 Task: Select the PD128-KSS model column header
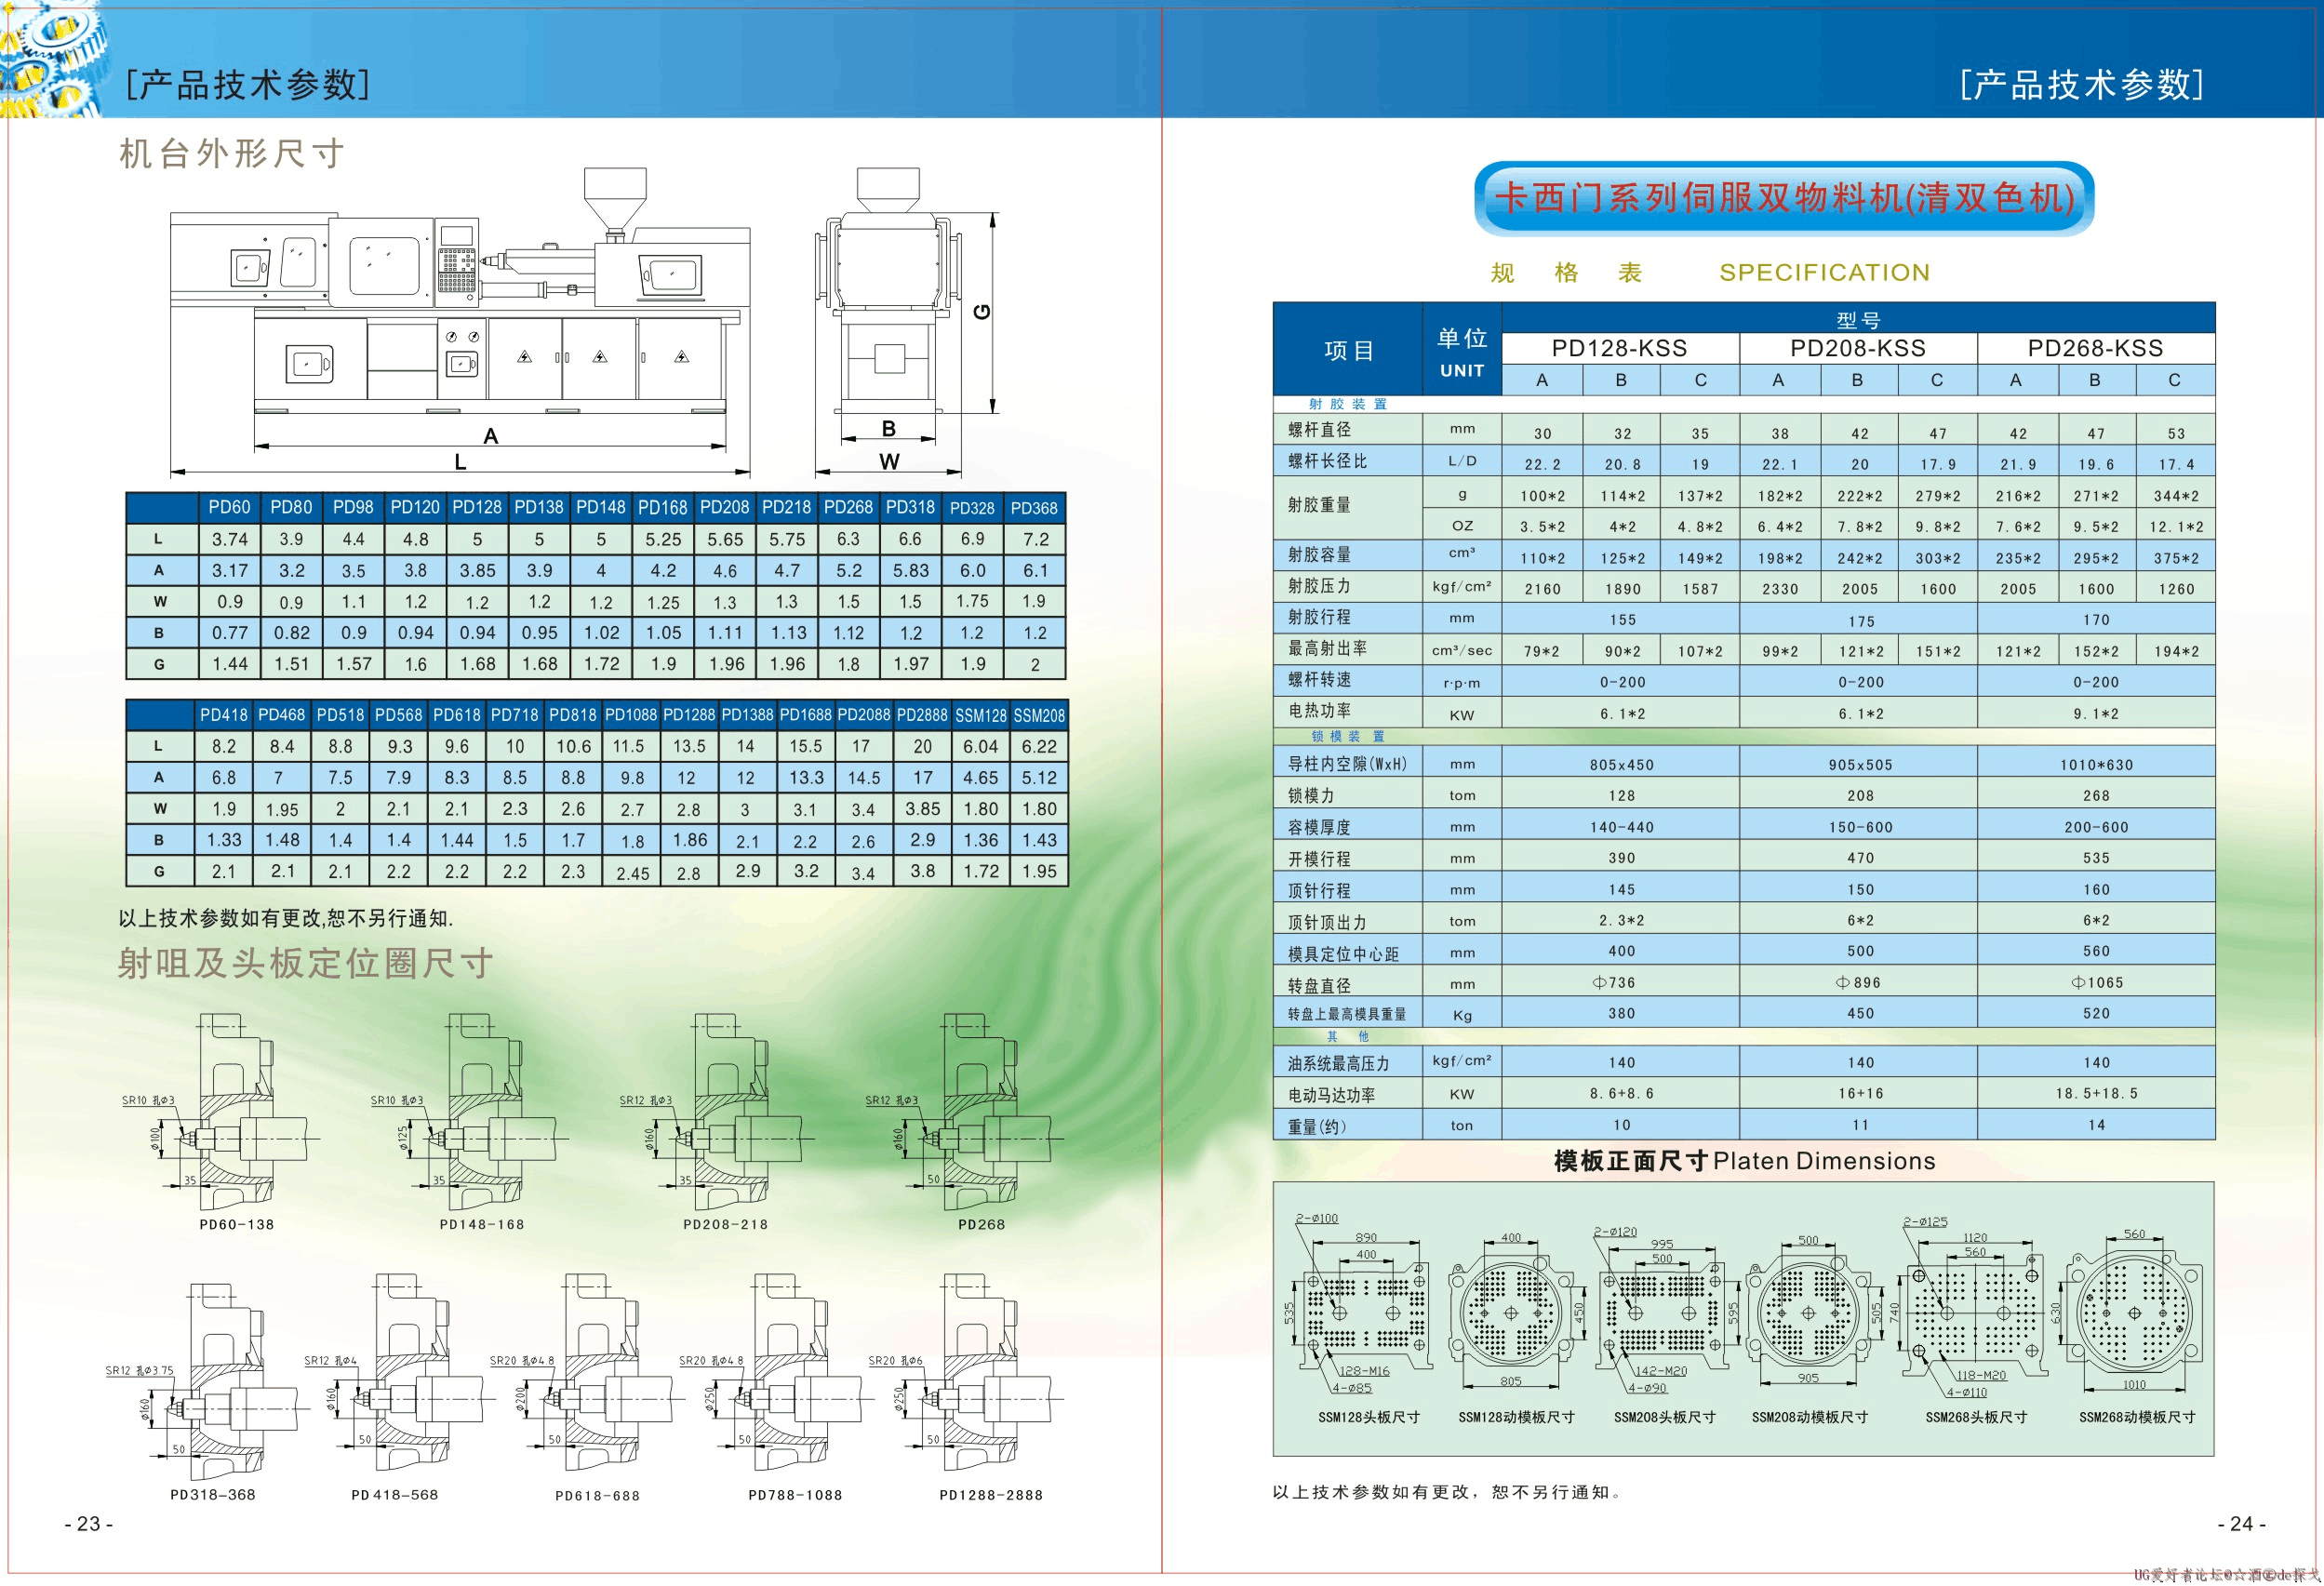tap(1620, 348)
